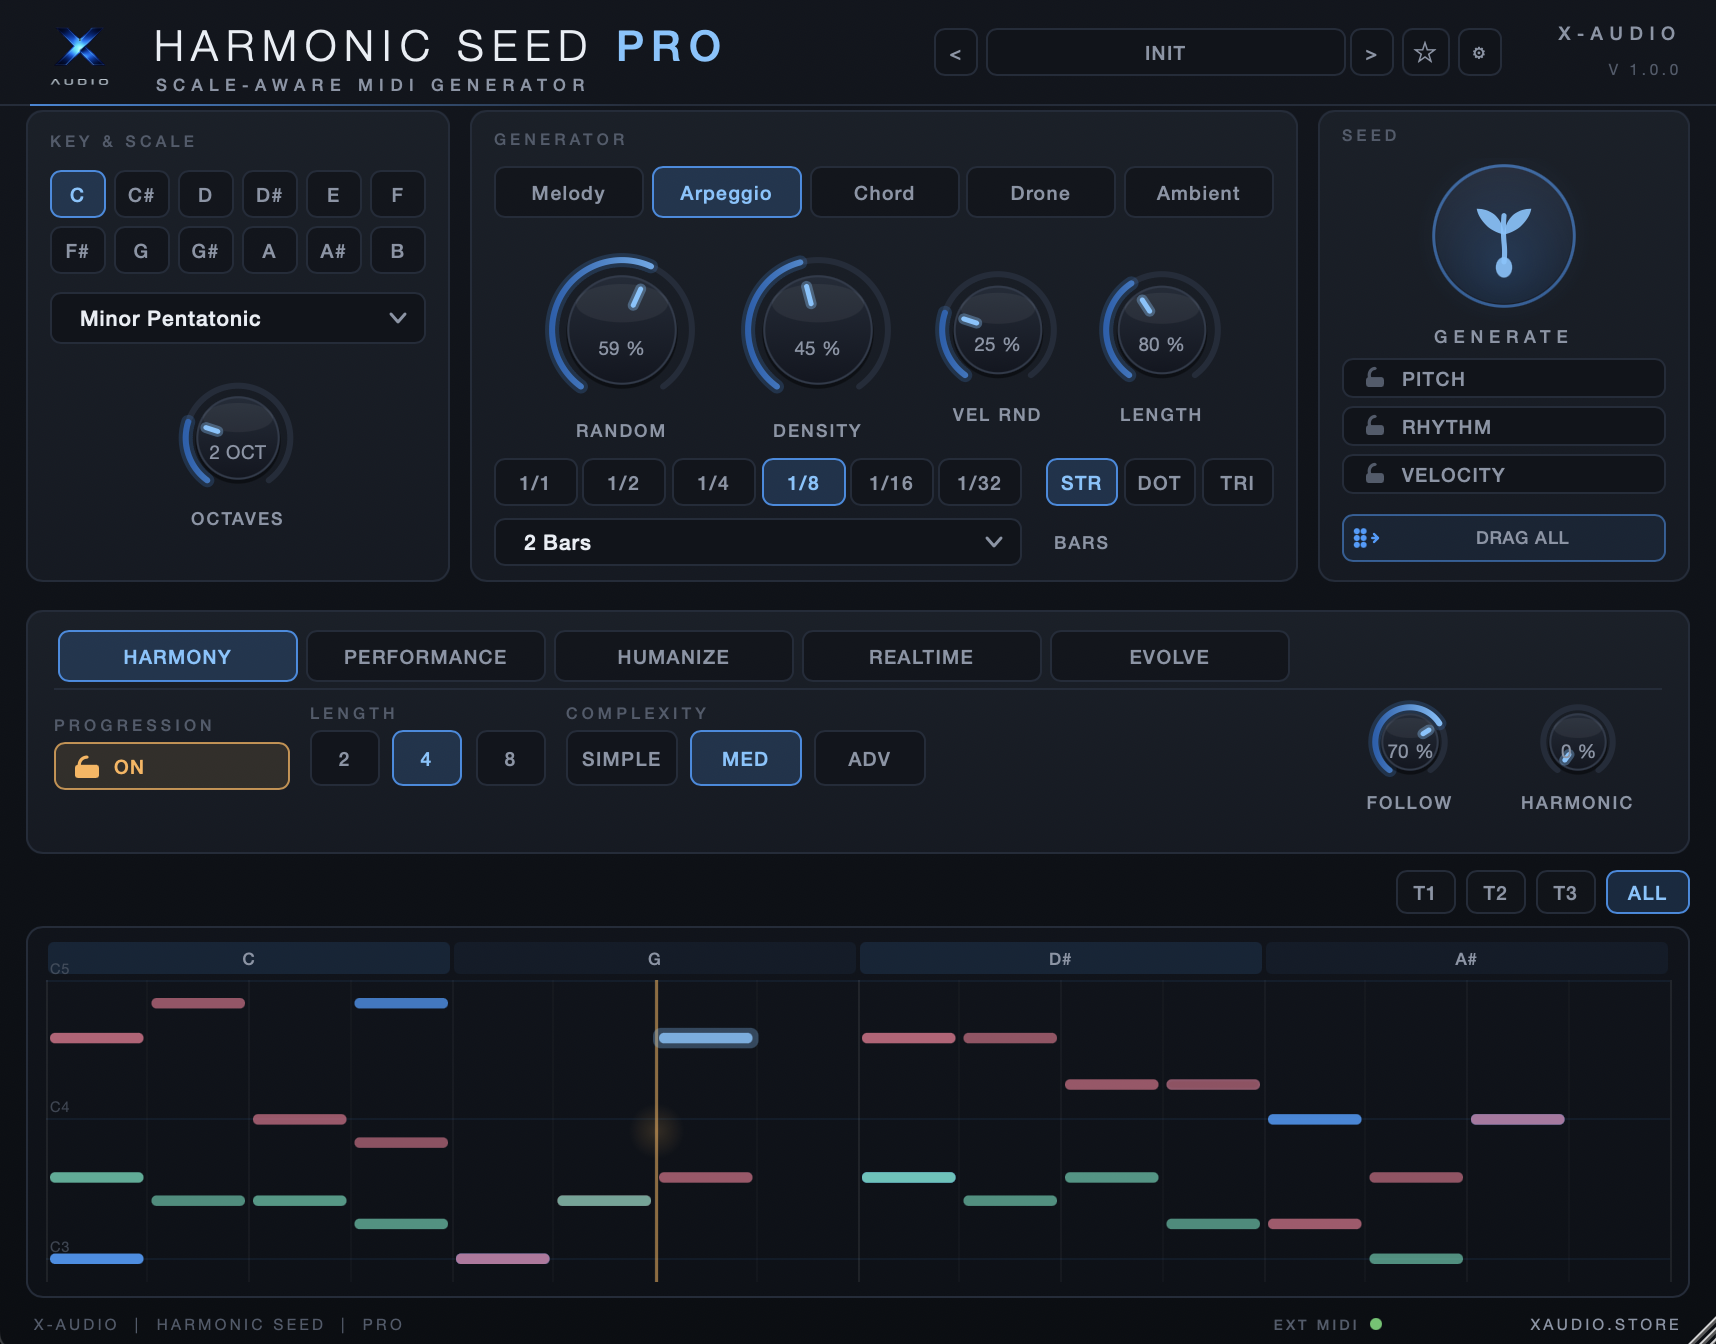Viewport: 1716px width, 1344px height.
Task: Open the Evolve tab
Action: pyautogui.click(x=1169, y=656)
